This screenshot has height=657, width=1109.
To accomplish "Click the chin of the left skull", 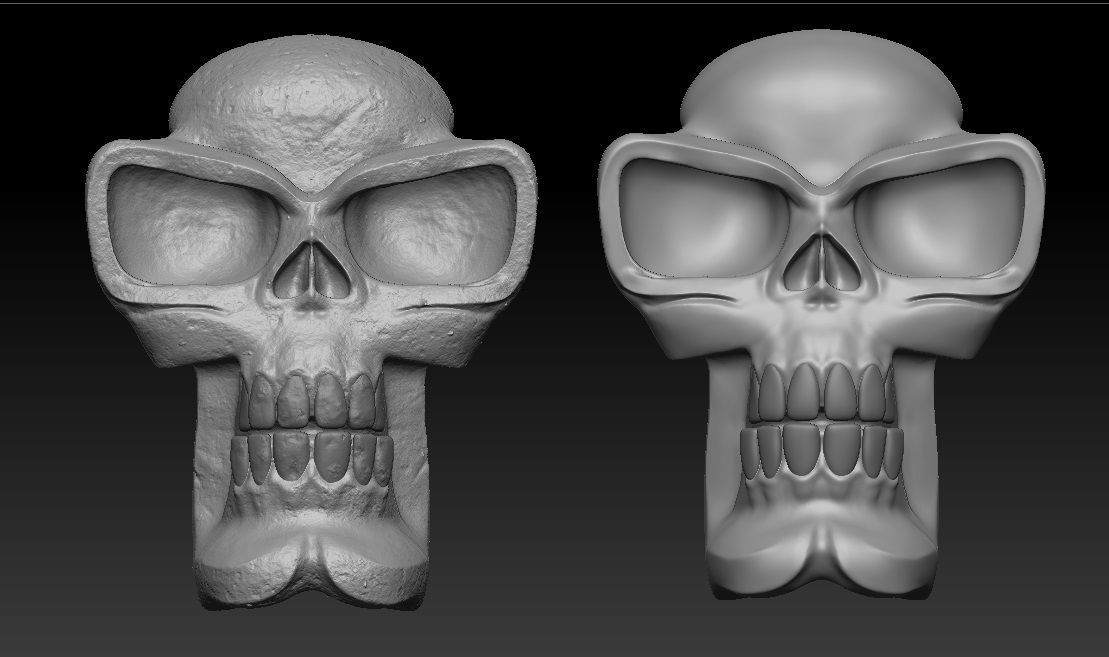I will click(x=310, y=560).
